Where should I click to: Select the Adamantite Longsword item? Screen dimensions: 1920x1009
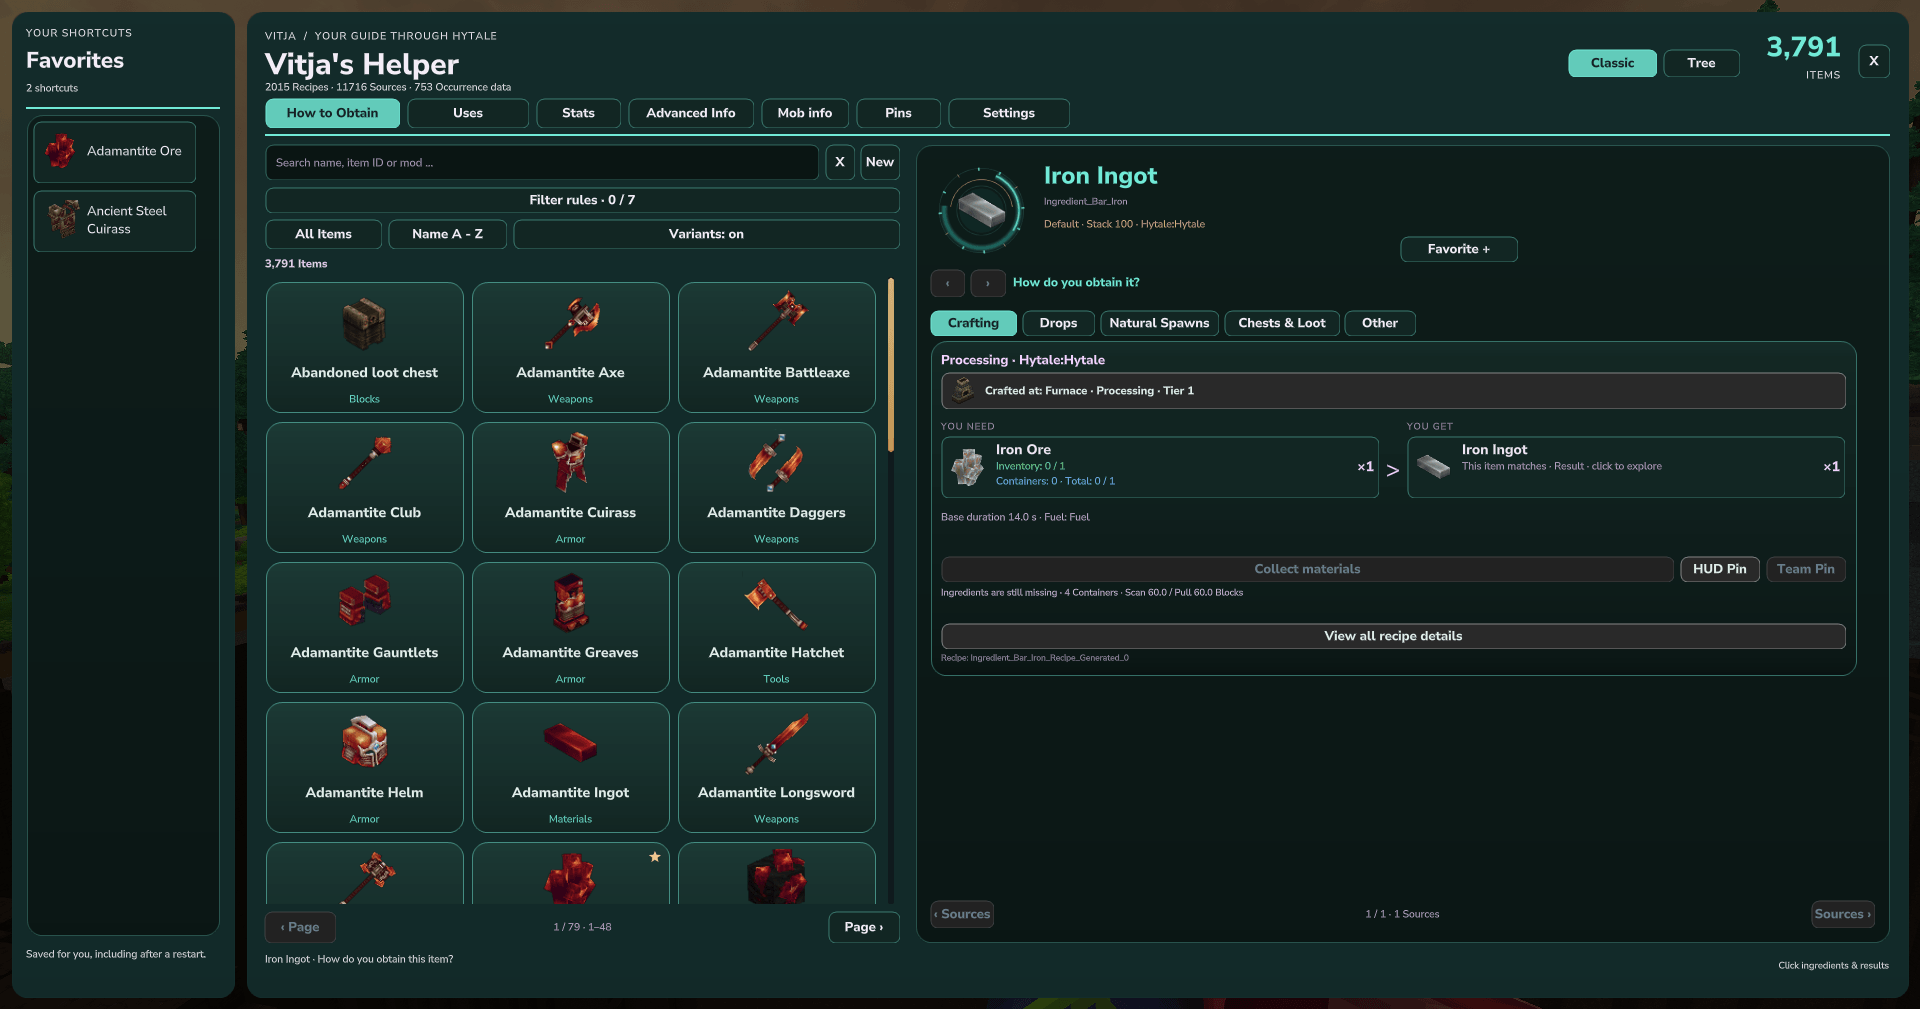pos(776,767)
